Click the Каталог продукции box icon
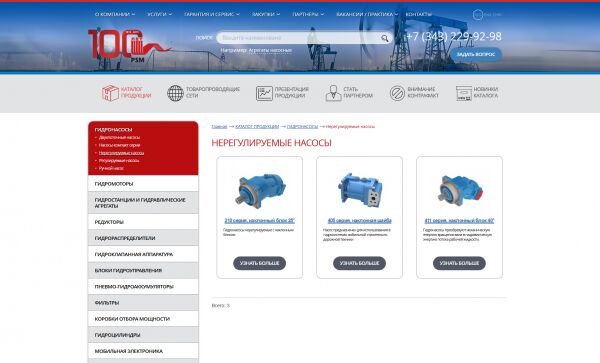The height and width of the screenshot is (363, 600). pyautogui.click(x=110, y=93)
